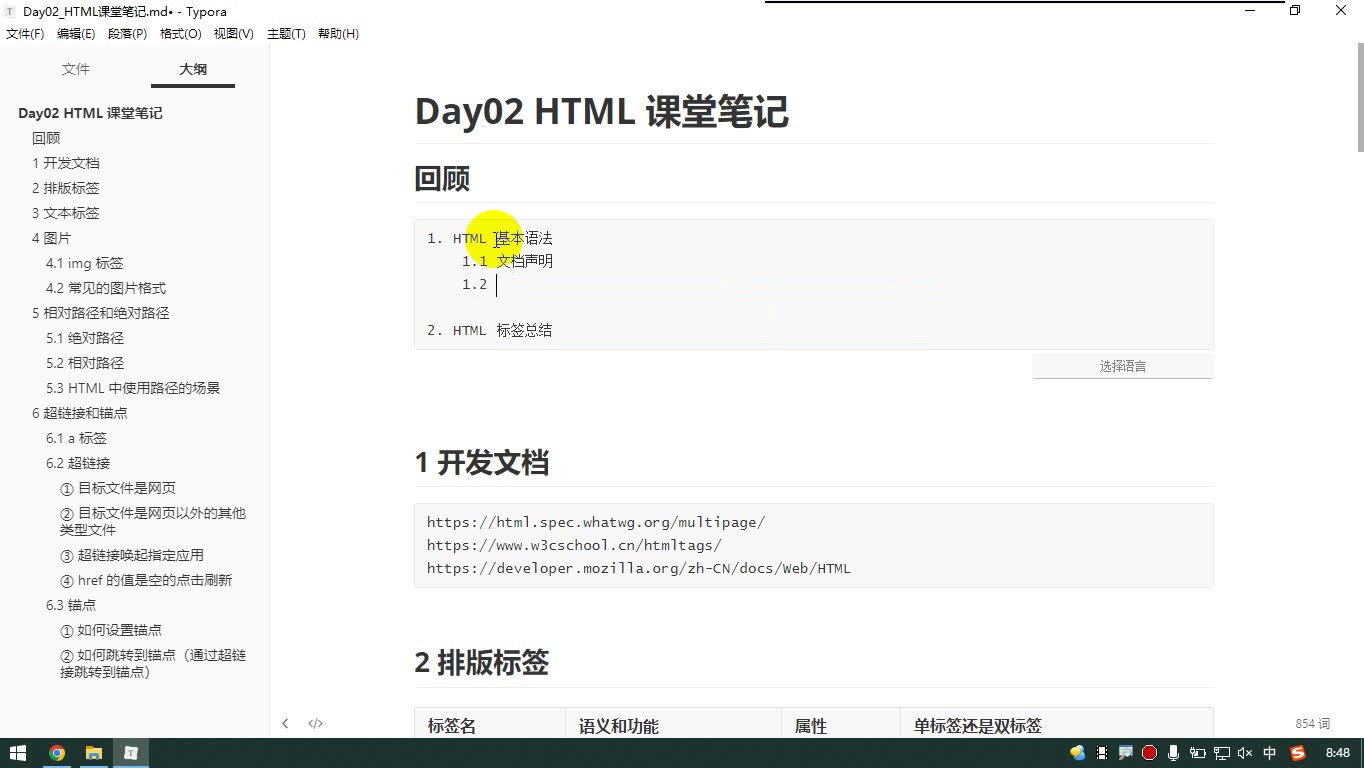Open the 段落(P) menu
The height and width of the screenshot is (768, 1364).
point(128,34)
